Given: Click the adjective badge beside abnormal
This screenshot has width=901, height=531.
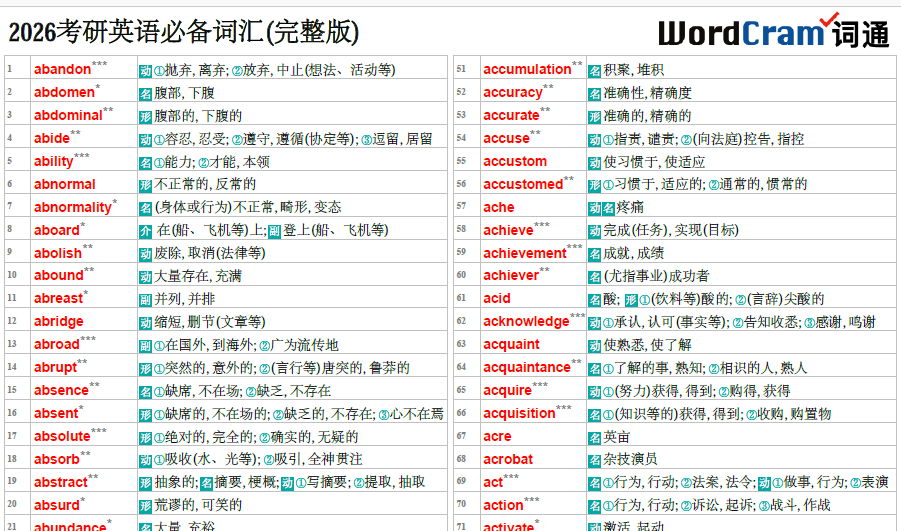Looking at the screenshot, I should point(145,184).
